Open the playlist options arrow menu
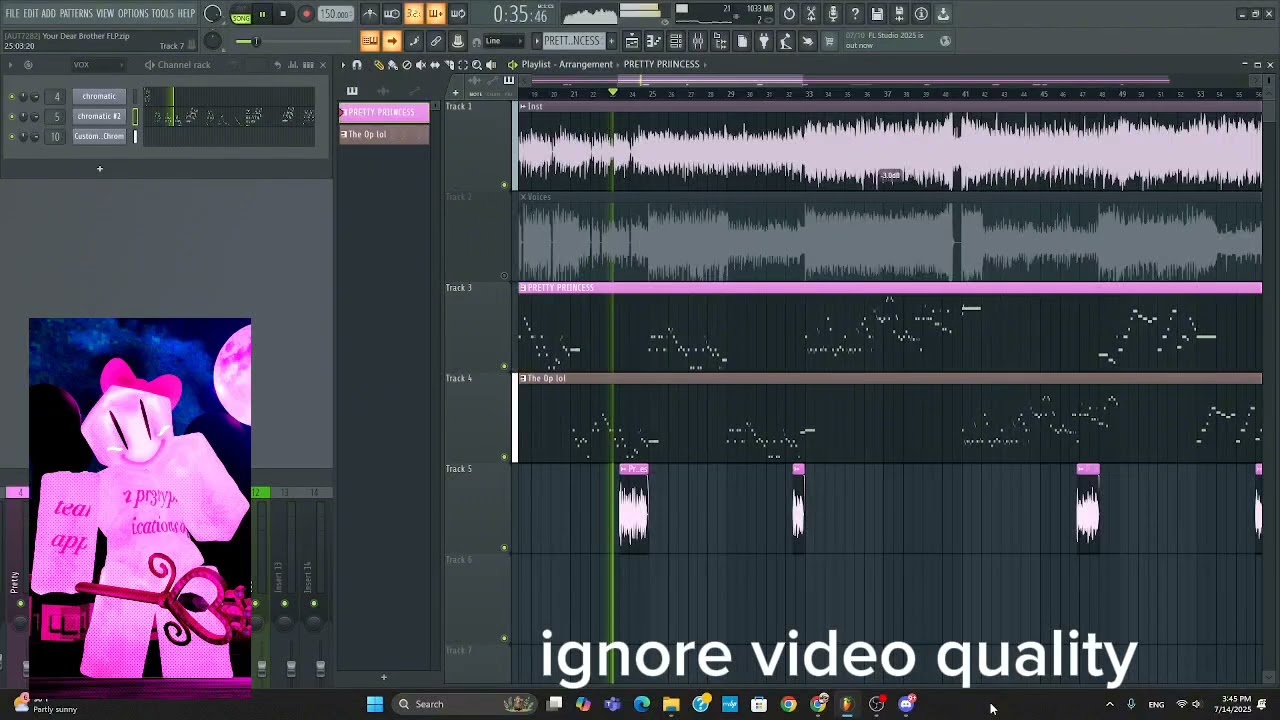This screenshot has width=1280, height=720. [x=343, y=65]
